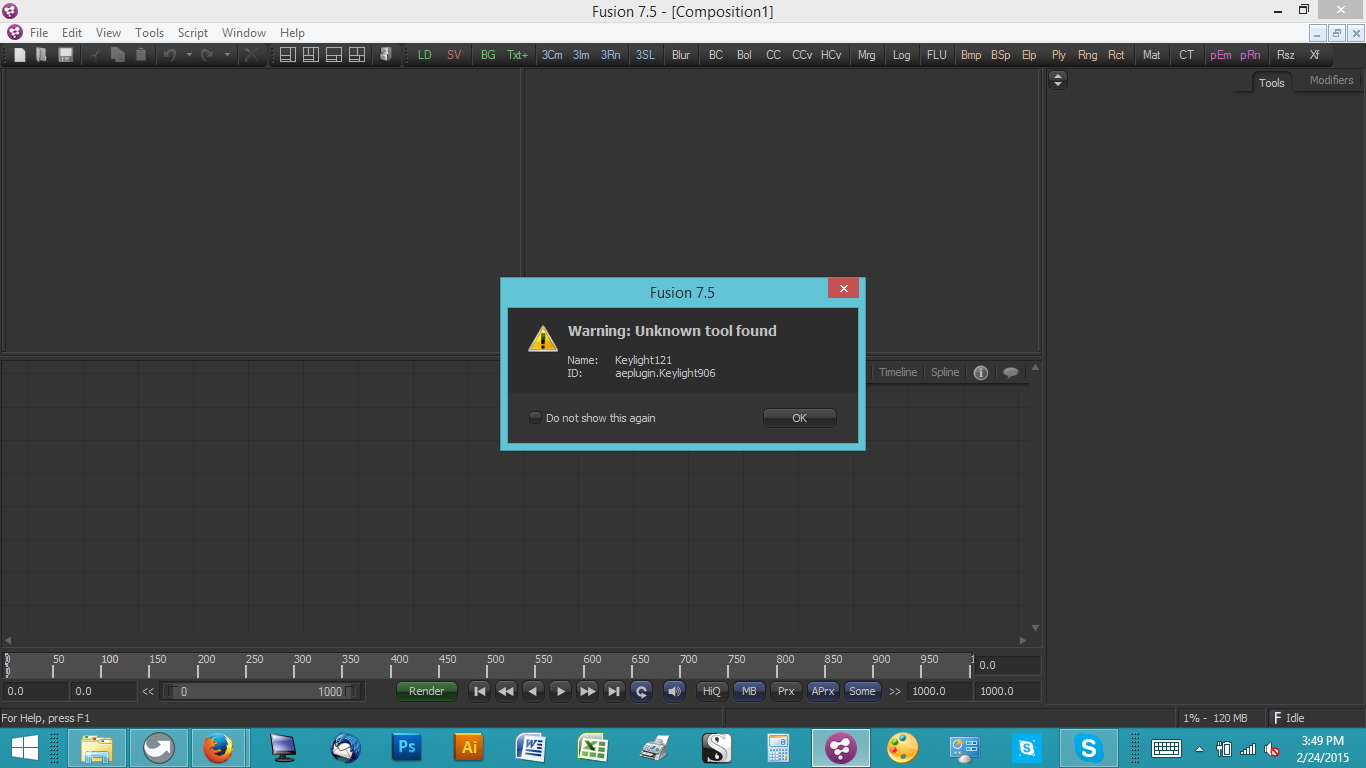Click the New composition icon
This screenshot has width=1366, height=768.
(x=19, y=55)
